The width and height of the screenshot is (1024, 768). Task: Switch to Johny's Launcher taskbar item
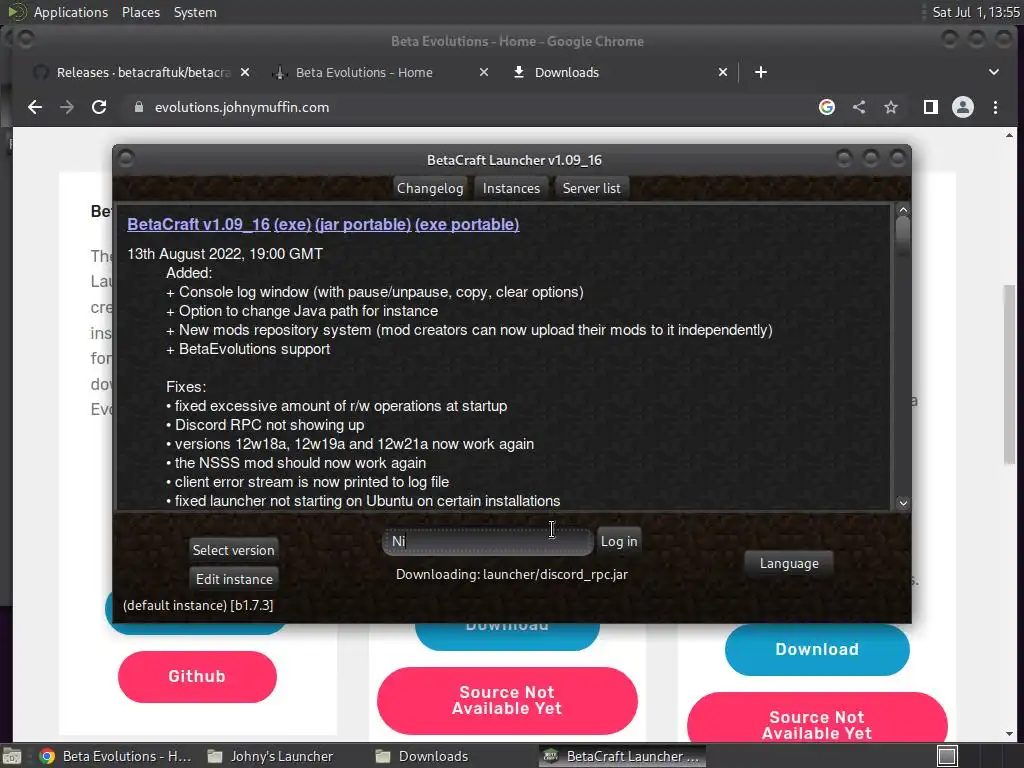tap(270, 756)
